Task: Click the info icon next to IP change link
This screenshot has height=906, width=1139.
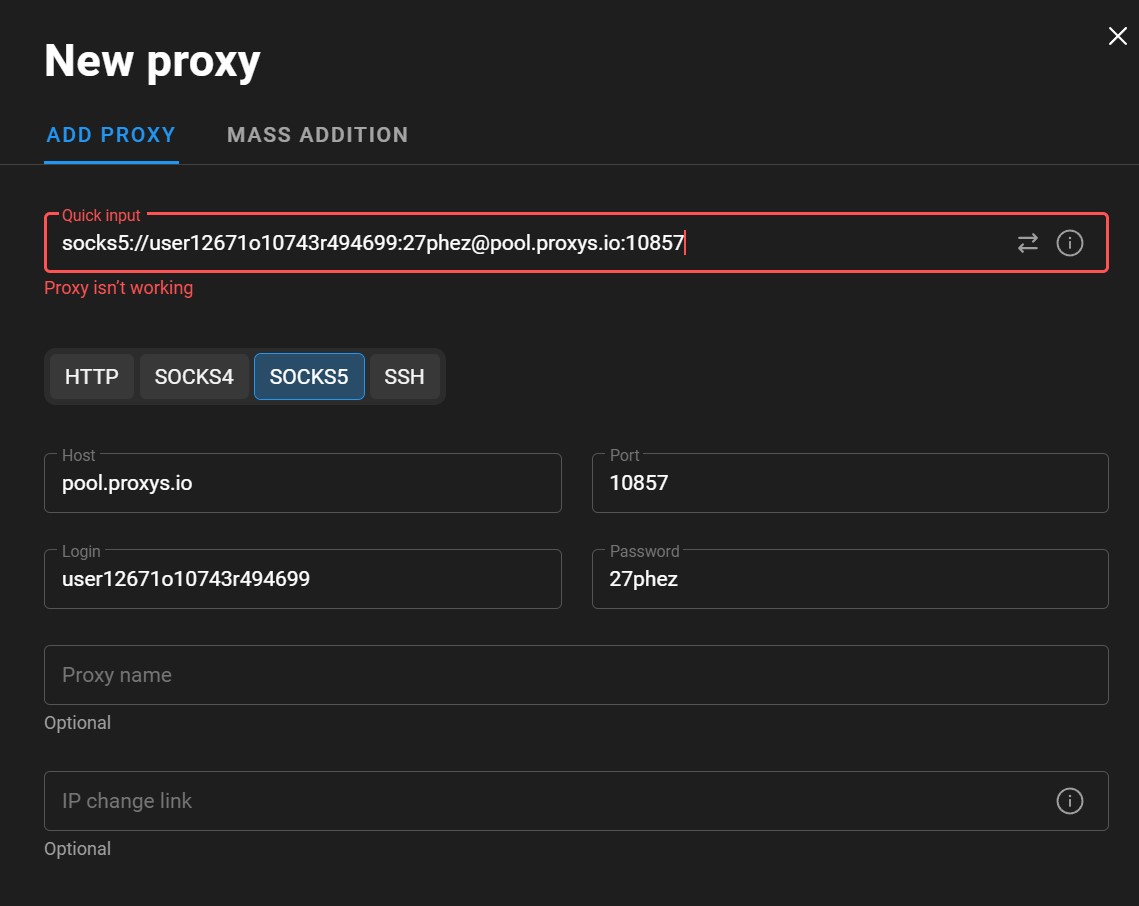Action: pos(1069,800)
